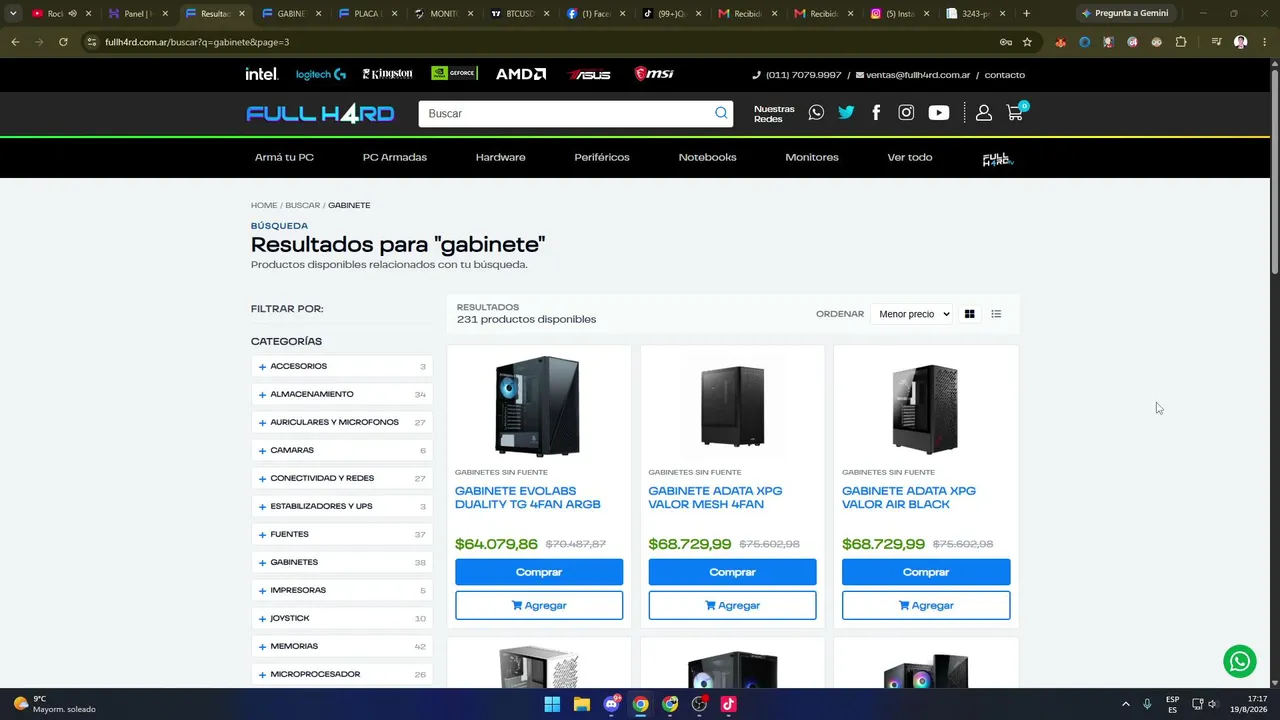Open the Periféricos menu
Viewport: 1280px width, 720px height.
click(602, 157)
